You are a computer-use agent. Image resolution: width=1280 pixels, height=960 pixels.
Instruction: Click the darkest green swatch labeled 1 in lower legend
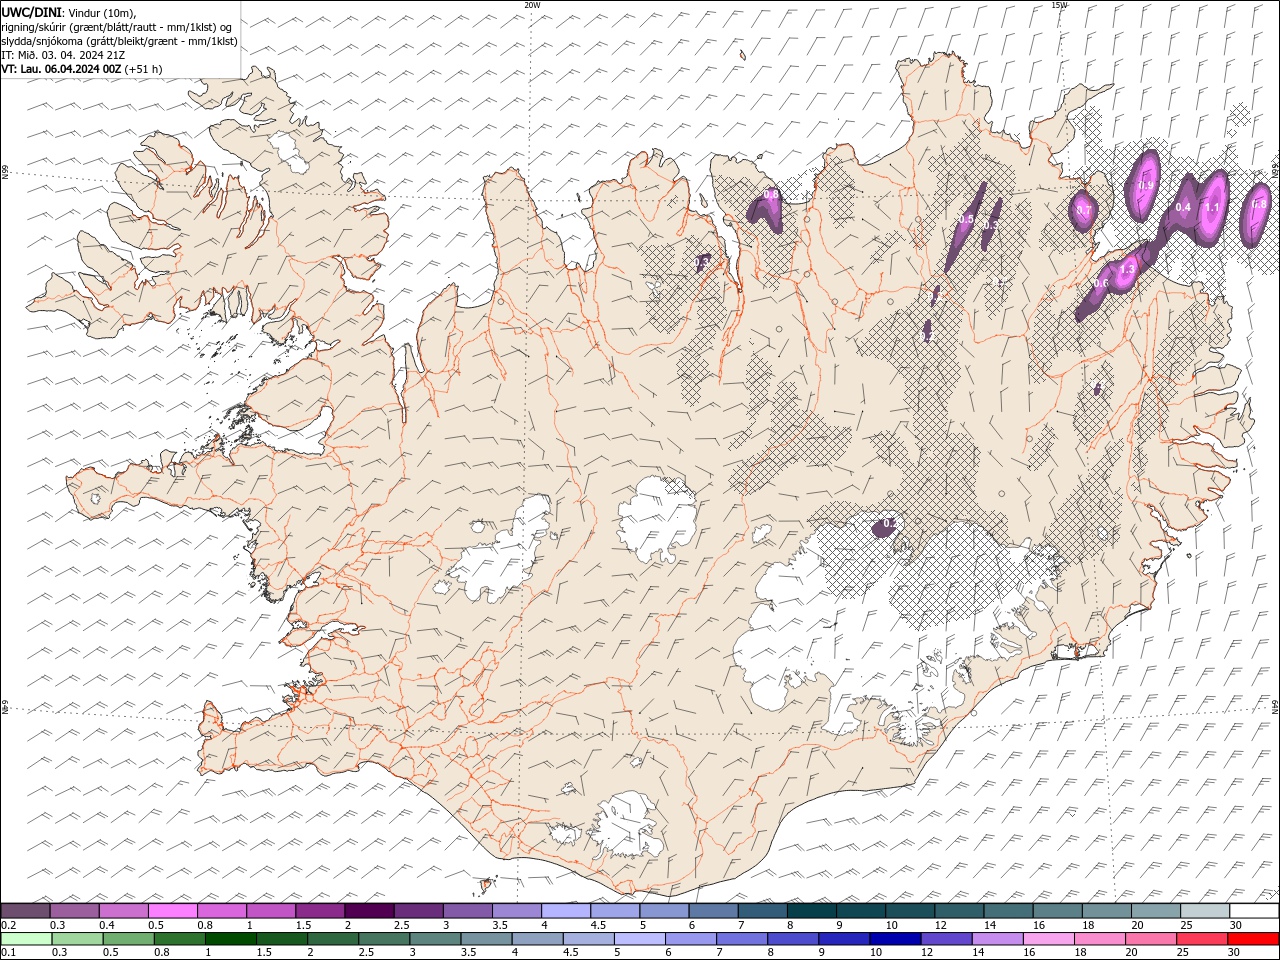click(x=230, y=939)
